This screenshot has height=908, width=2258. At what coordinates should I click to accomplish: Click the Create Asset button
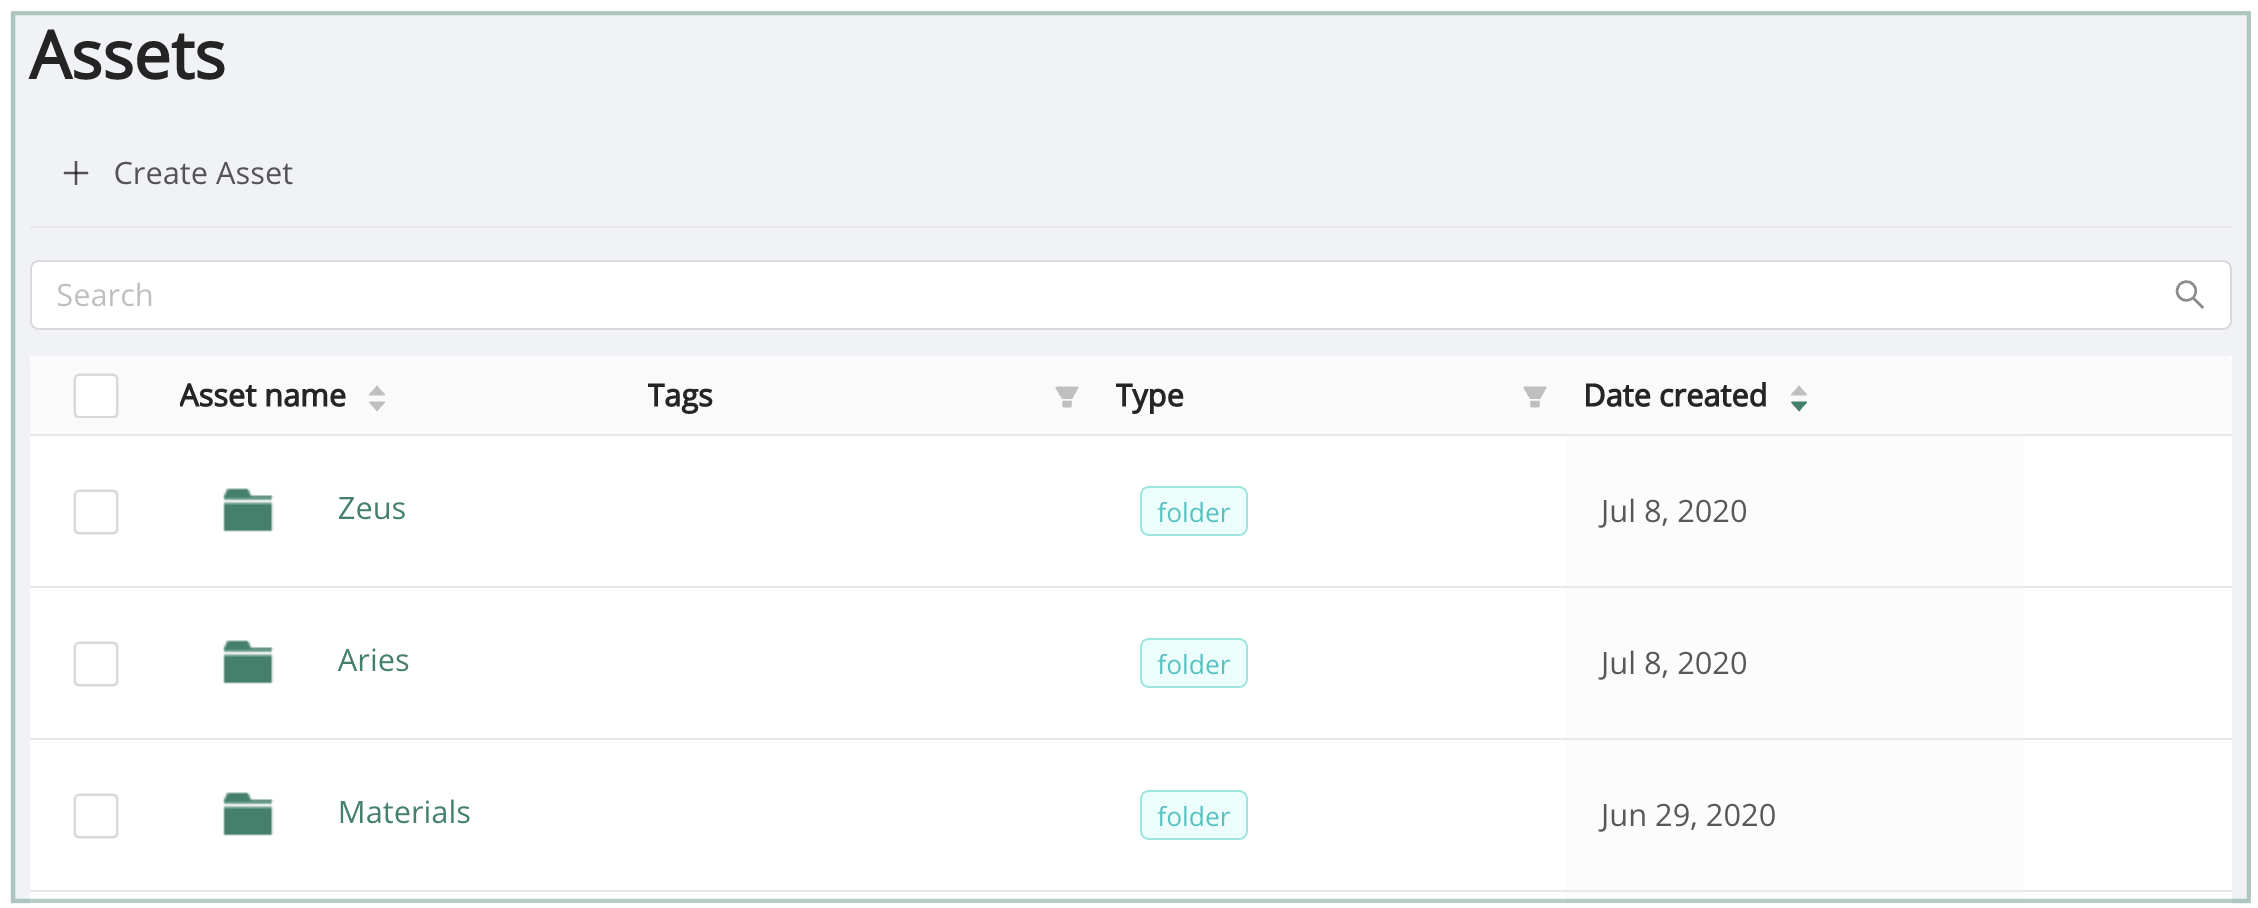[x=202, y=174]
